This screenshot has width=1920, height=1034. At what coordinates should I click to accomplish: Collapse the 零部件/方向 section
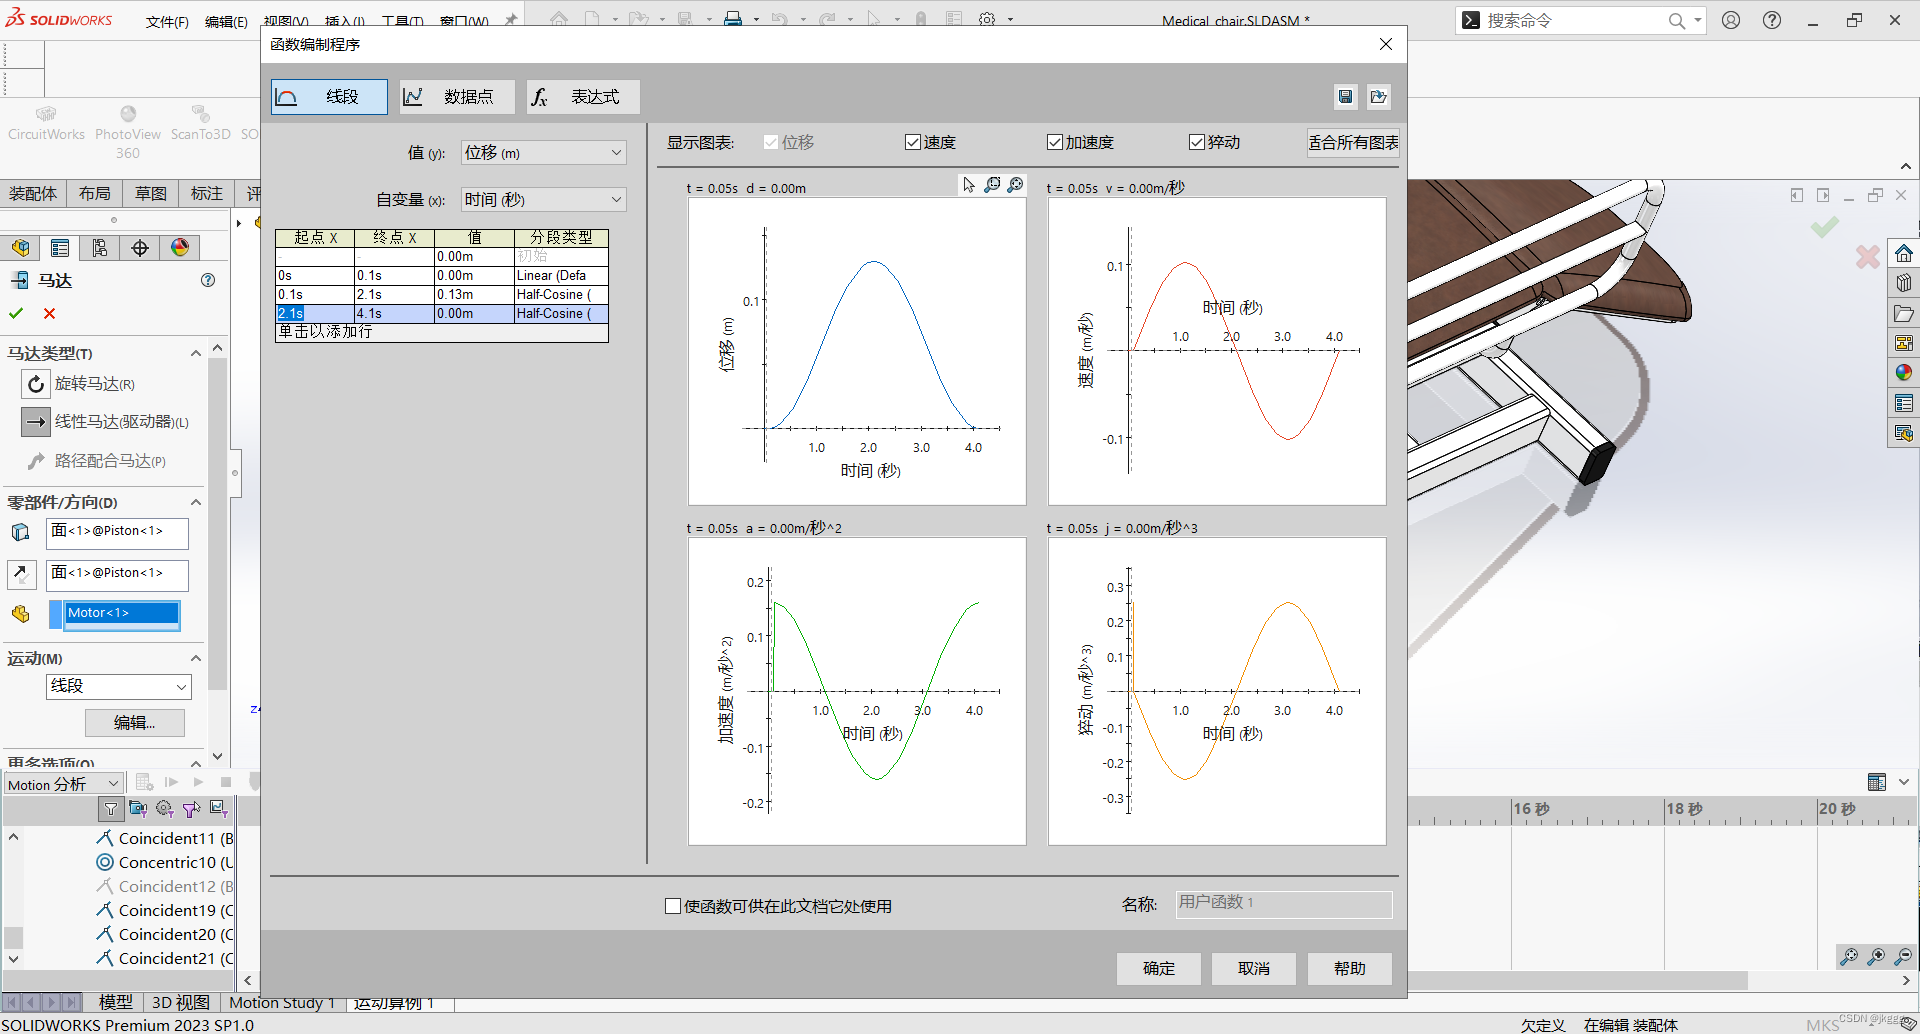point(196,502)
